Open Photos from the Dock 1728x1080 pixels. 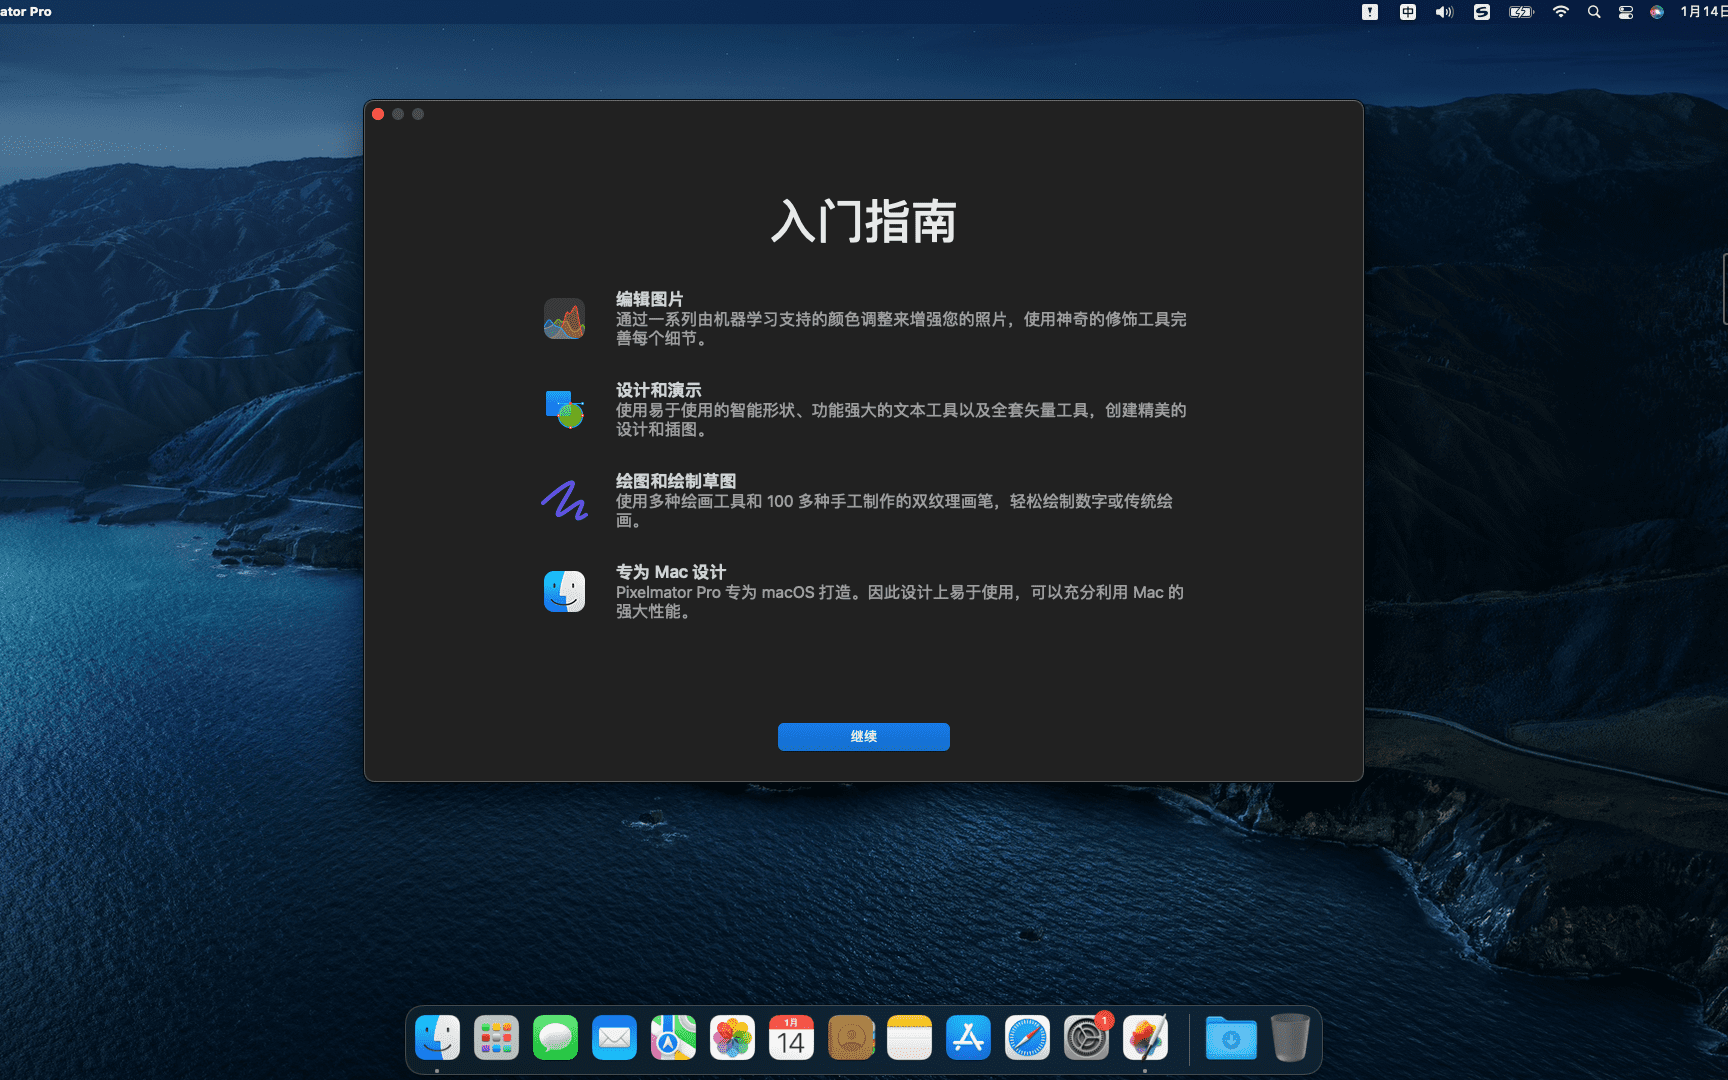(732, 1038)
